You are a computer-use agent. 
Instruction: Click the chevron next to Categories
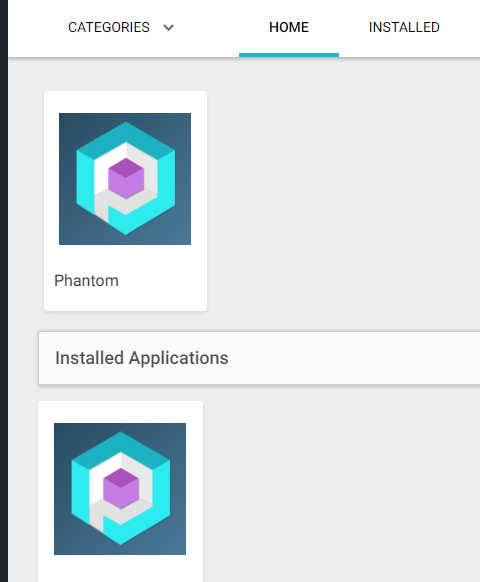click(x=169, y=28)
